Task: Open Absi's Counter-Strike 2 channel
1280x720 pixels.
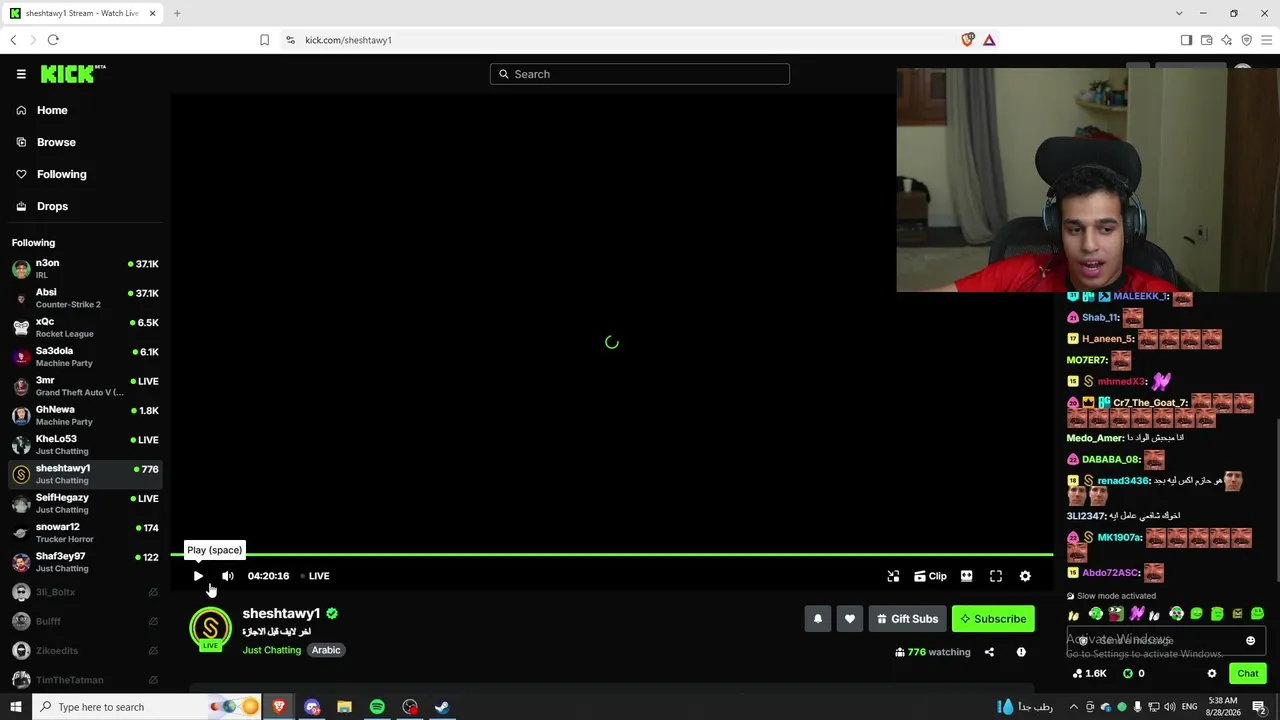Action: tap(85, 298)
